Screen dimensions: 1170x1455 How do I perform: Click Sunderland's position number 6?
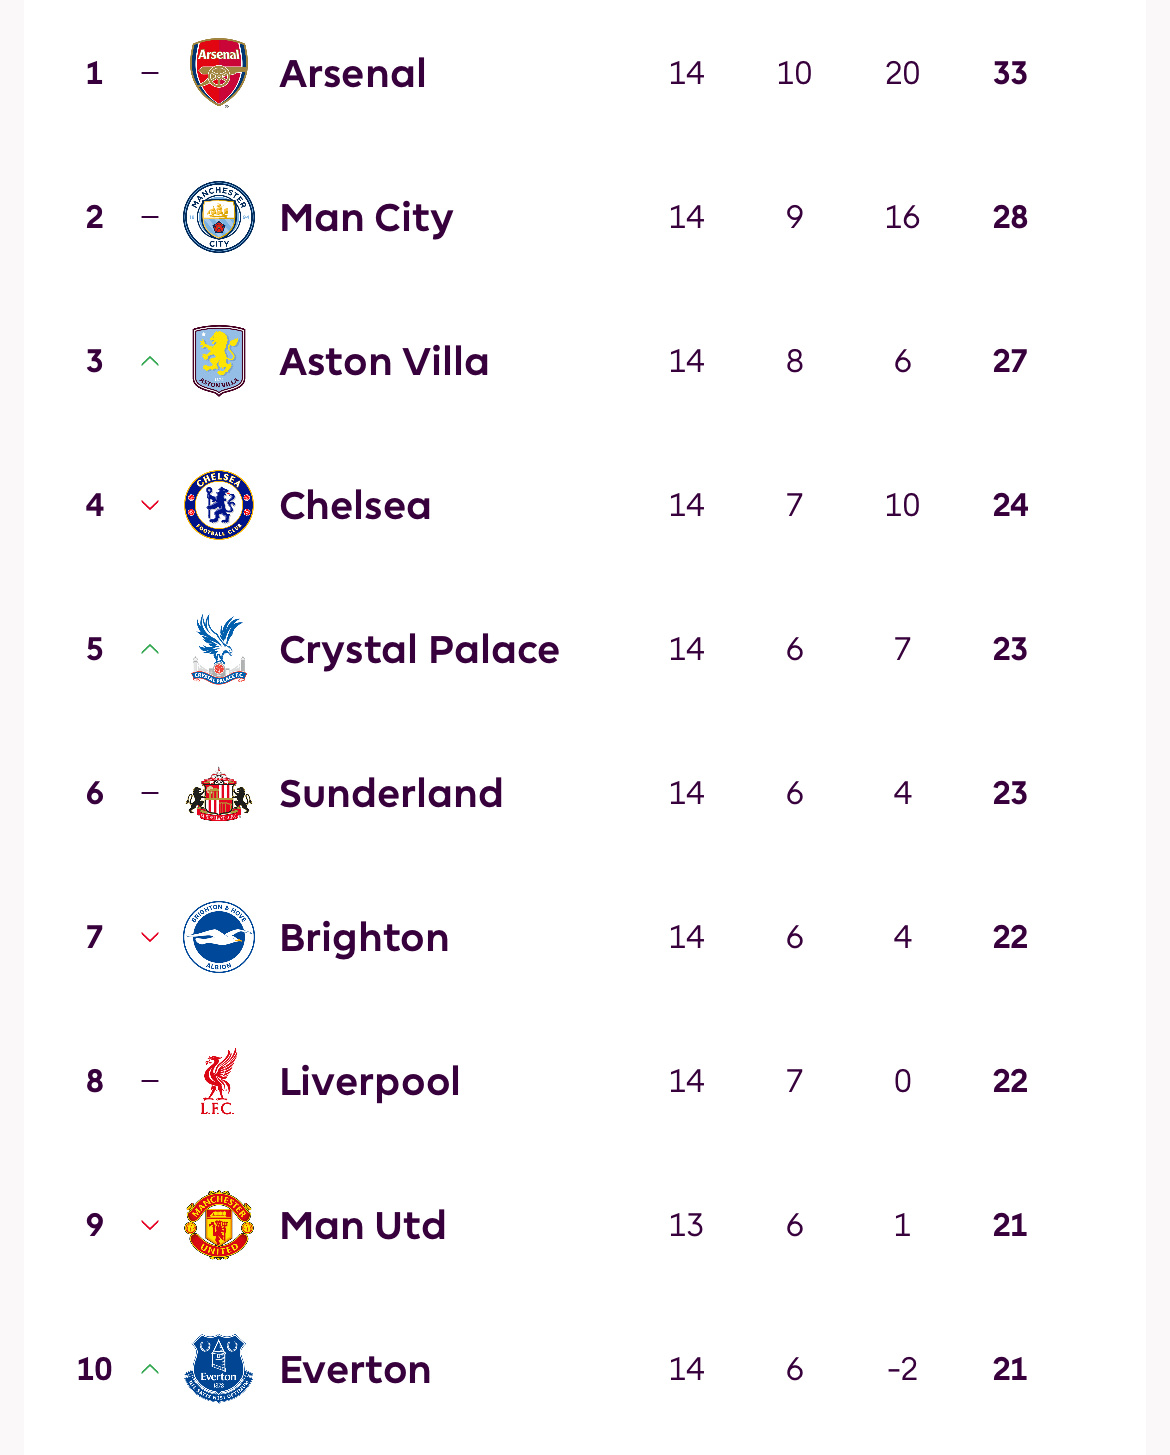point(95,793)
